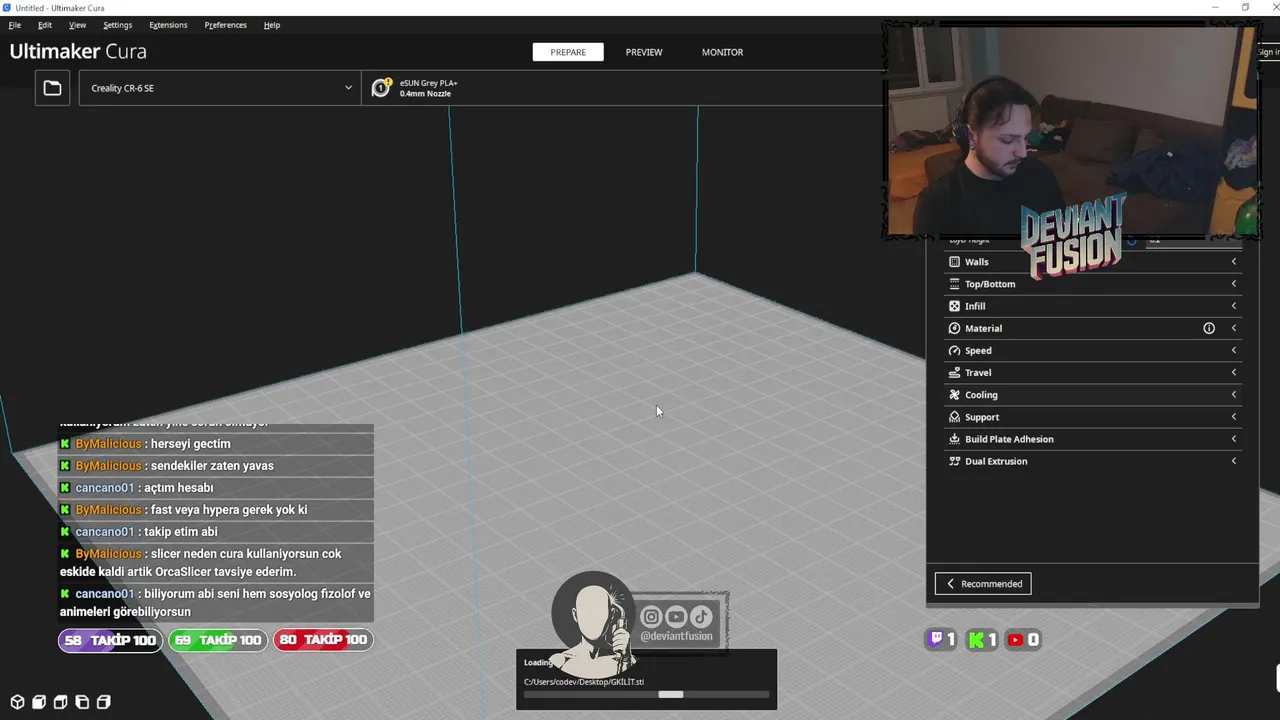Expand the Travel settings chevron
Image resolution: width=1280 pixels, height=720 pixels.
(1234, 372)
